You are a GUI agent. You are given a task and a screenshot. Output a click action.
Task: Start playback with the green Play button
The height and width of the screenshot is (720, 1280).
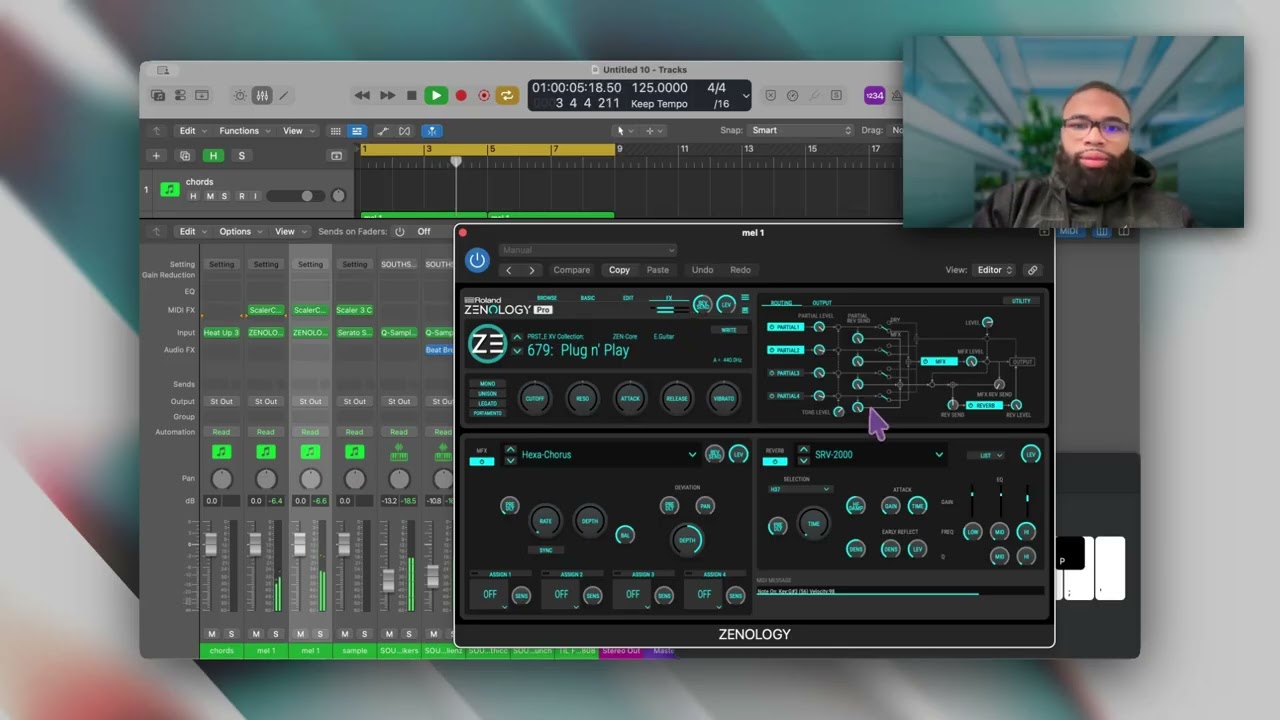point(435,95)
